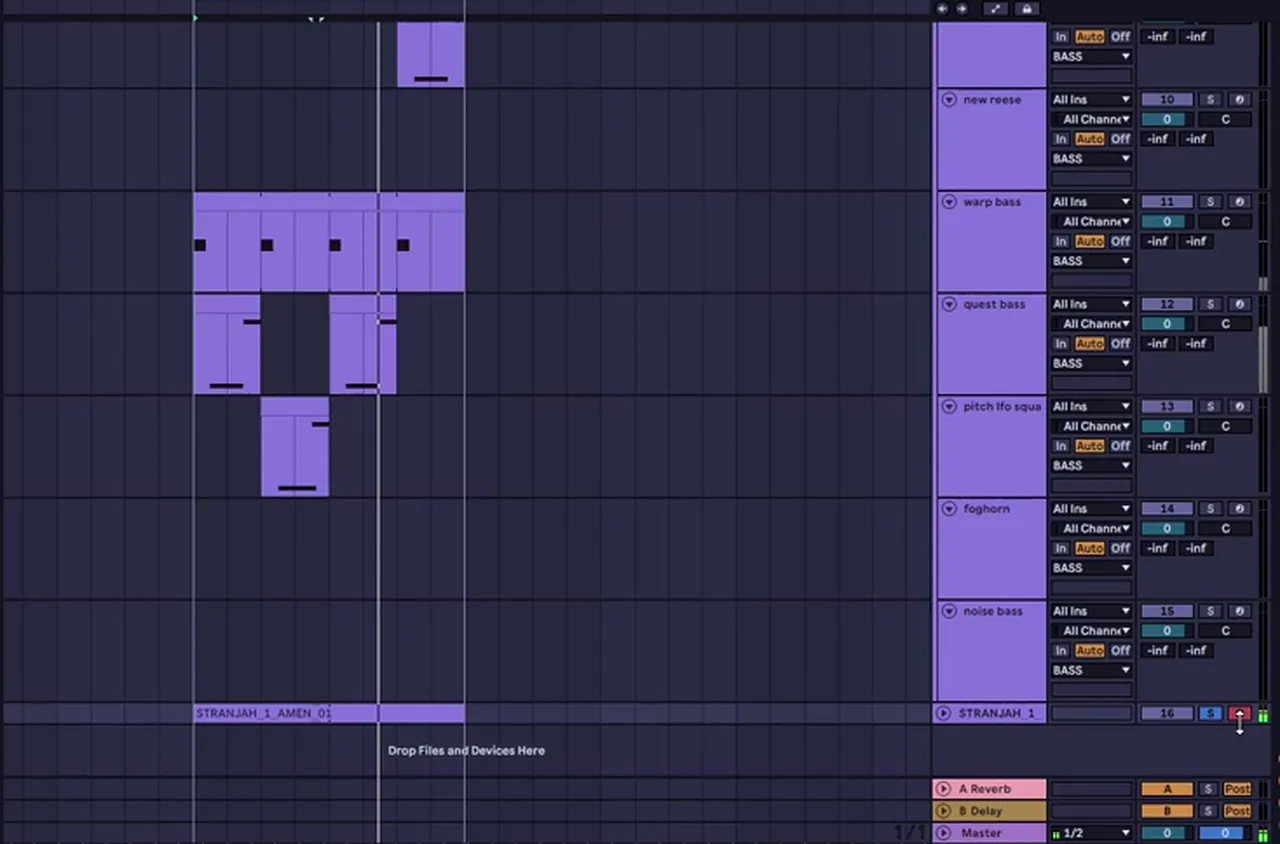
Task: Toggle track activator 12 on quest bass
Action: click(1167, 304)
